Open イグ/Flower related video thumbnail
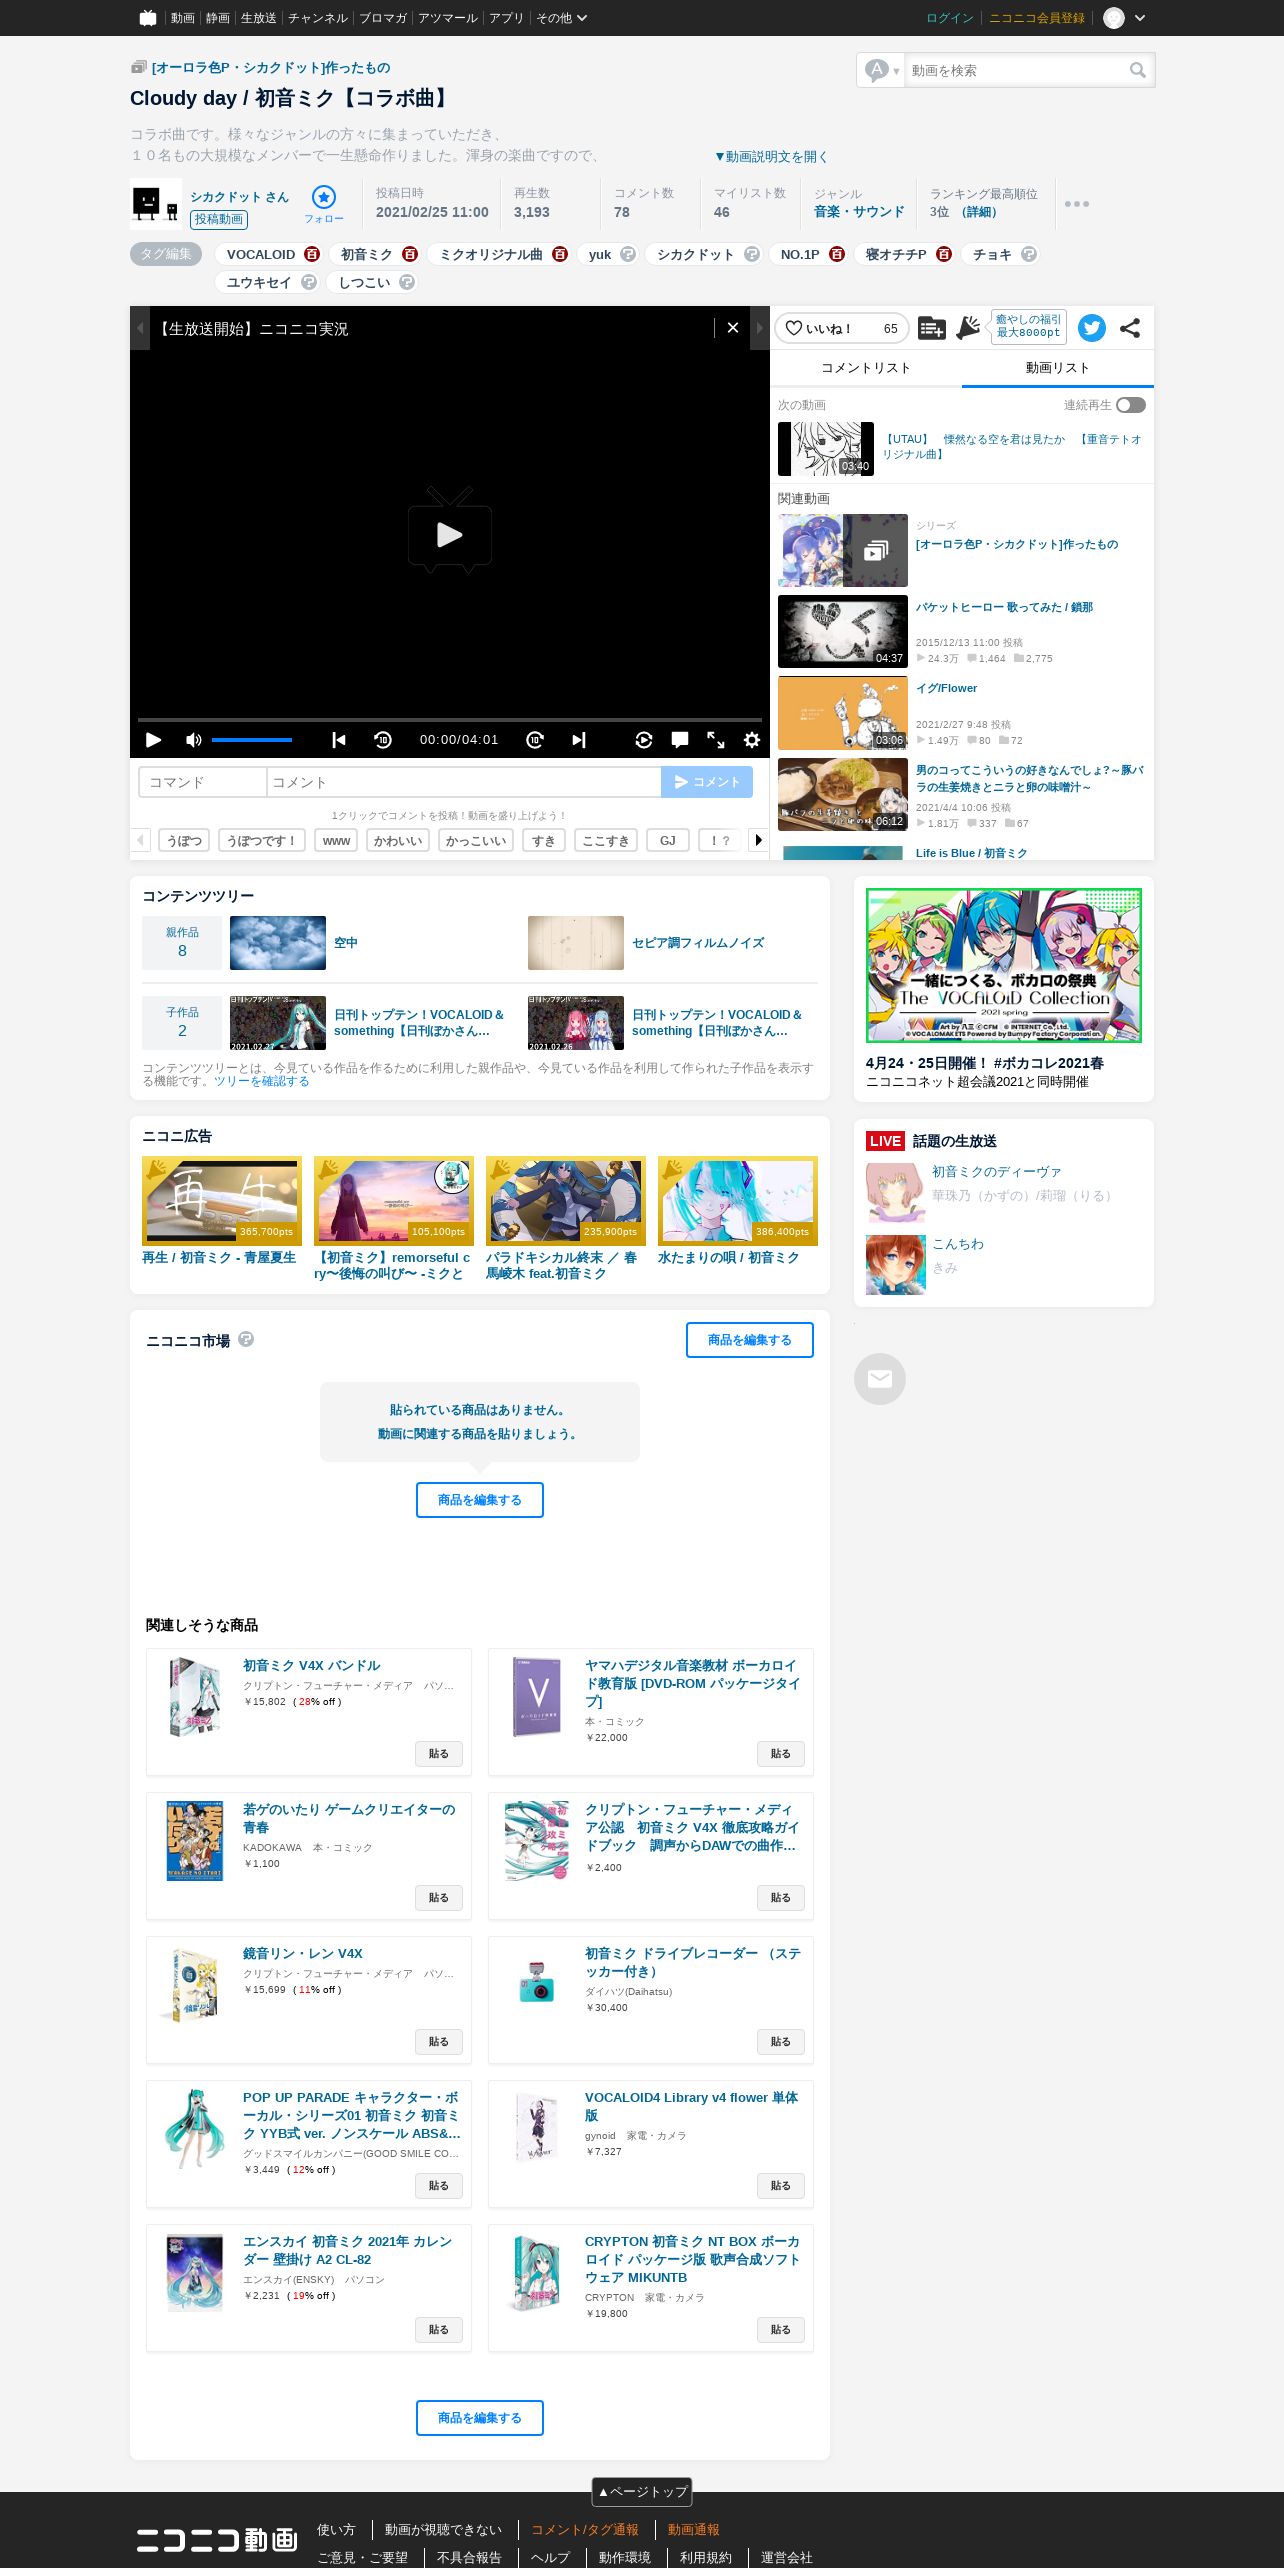The image size is (1284, 2568). click(843, 713)
